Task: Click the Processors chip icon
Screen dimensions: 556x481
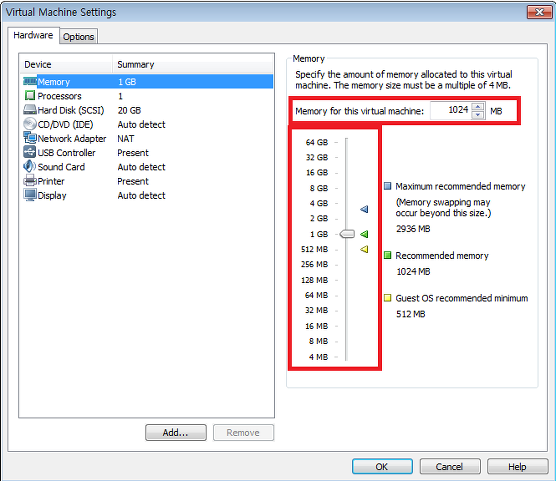Action: [x=30, y=95]
